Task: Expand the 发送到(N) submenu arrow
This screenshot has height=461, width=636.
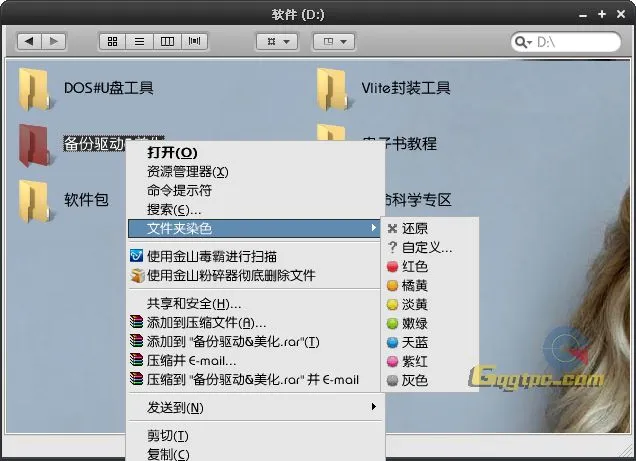Action: (x=373, y=407)
